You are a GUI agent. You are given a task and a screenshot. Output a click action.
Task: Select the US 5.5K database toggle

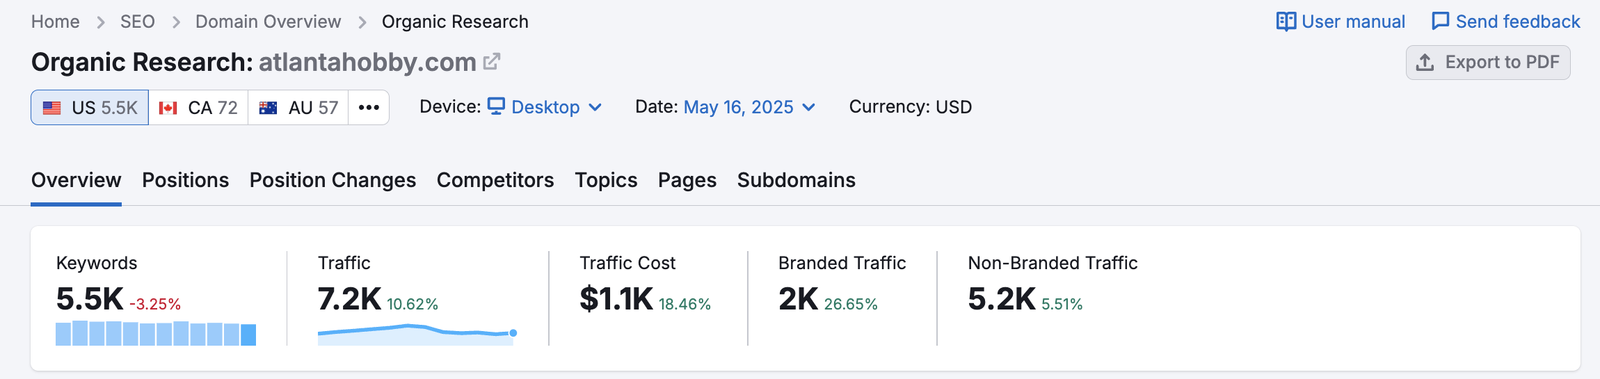[90, 107]
